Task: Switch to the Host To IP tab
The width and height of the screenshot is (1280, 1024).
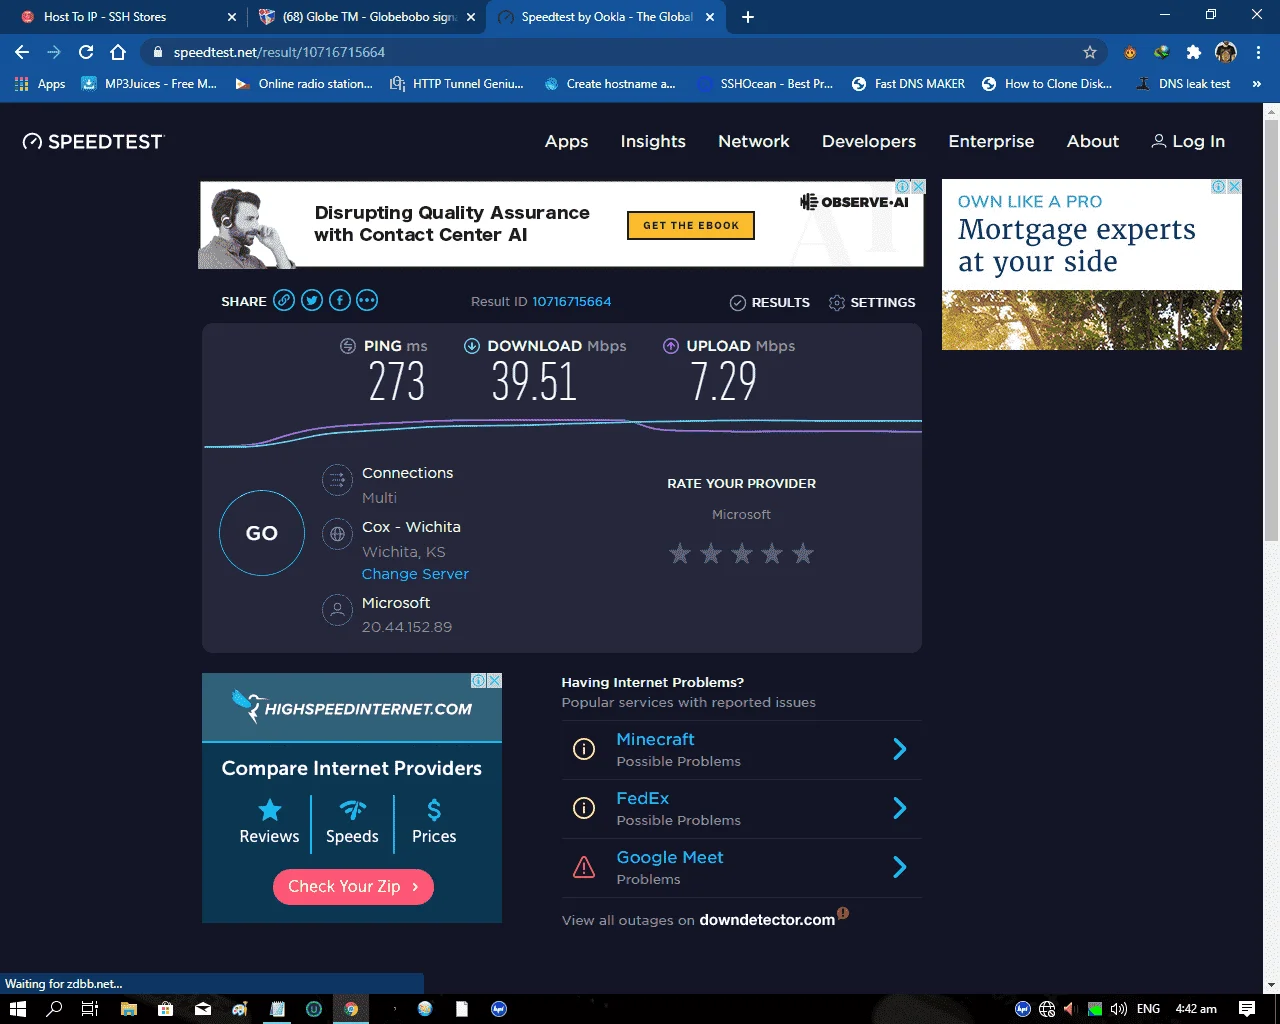Action: point(124,17)
